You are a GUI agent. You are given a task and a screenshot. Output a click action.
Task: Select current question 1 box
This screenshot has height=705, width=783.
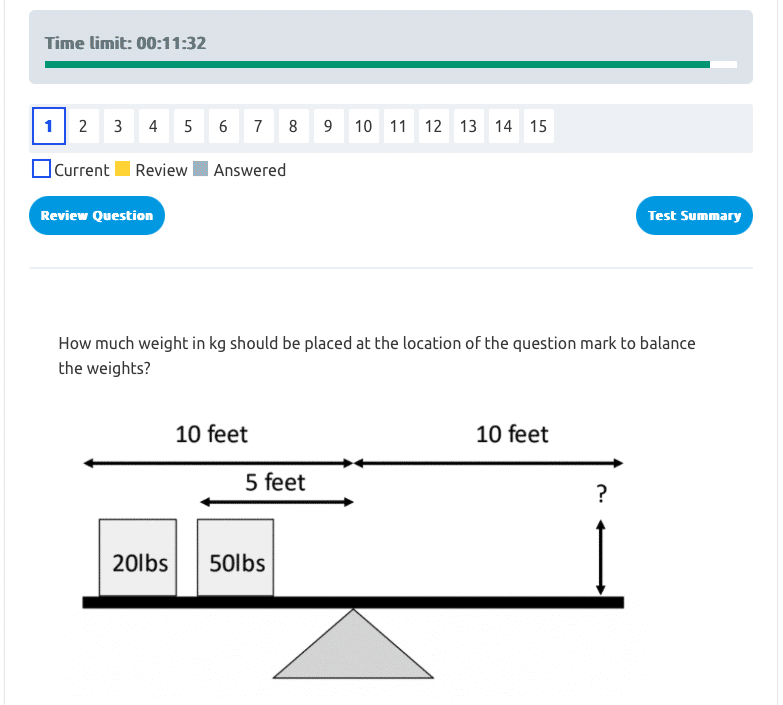[48, 126]
